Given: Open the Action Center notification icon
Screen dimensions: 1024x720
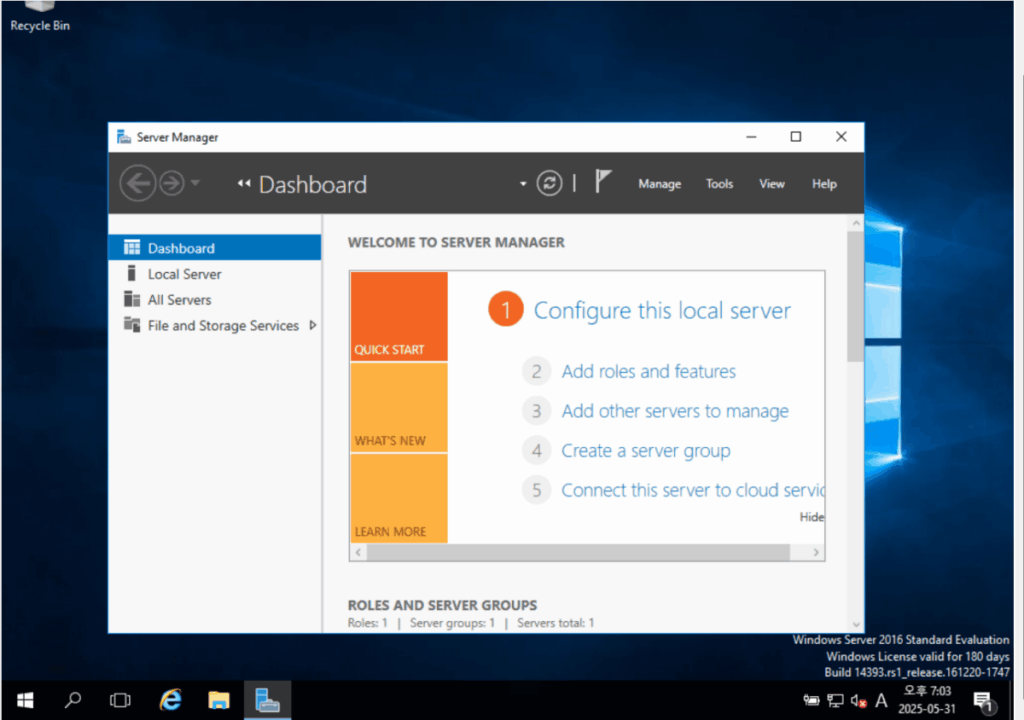Looking at the screenshot, I should (983, 702).
